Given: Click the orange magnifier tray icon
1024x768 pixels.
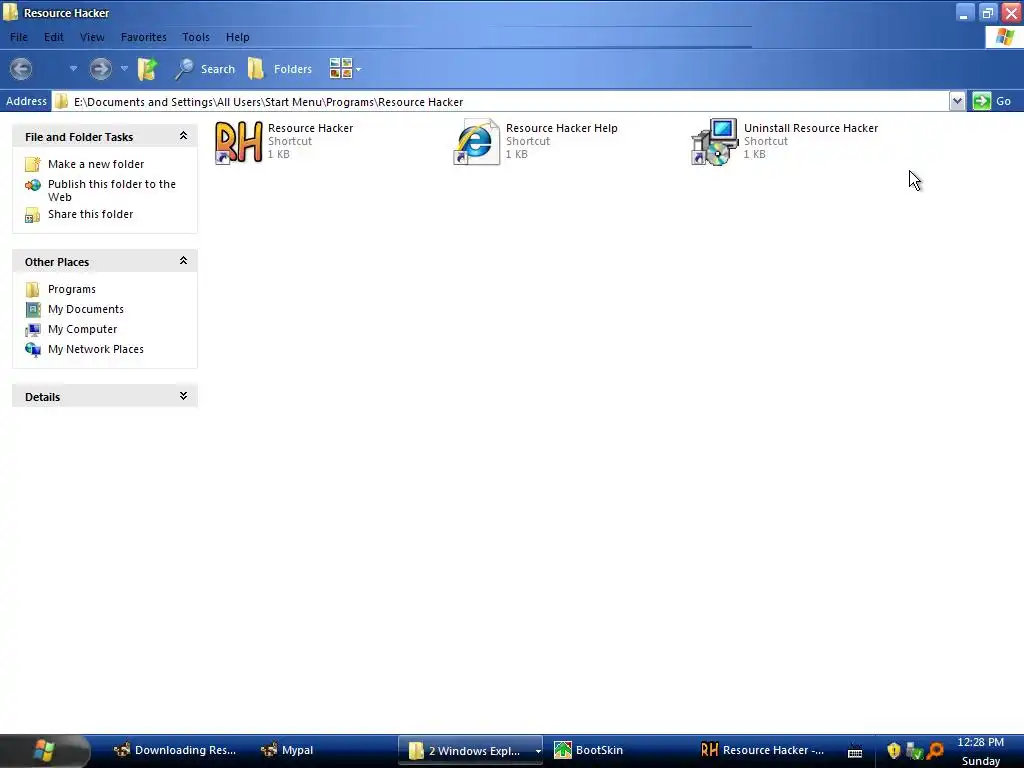Looking at the screenshot, I should (x=935, y=751).
